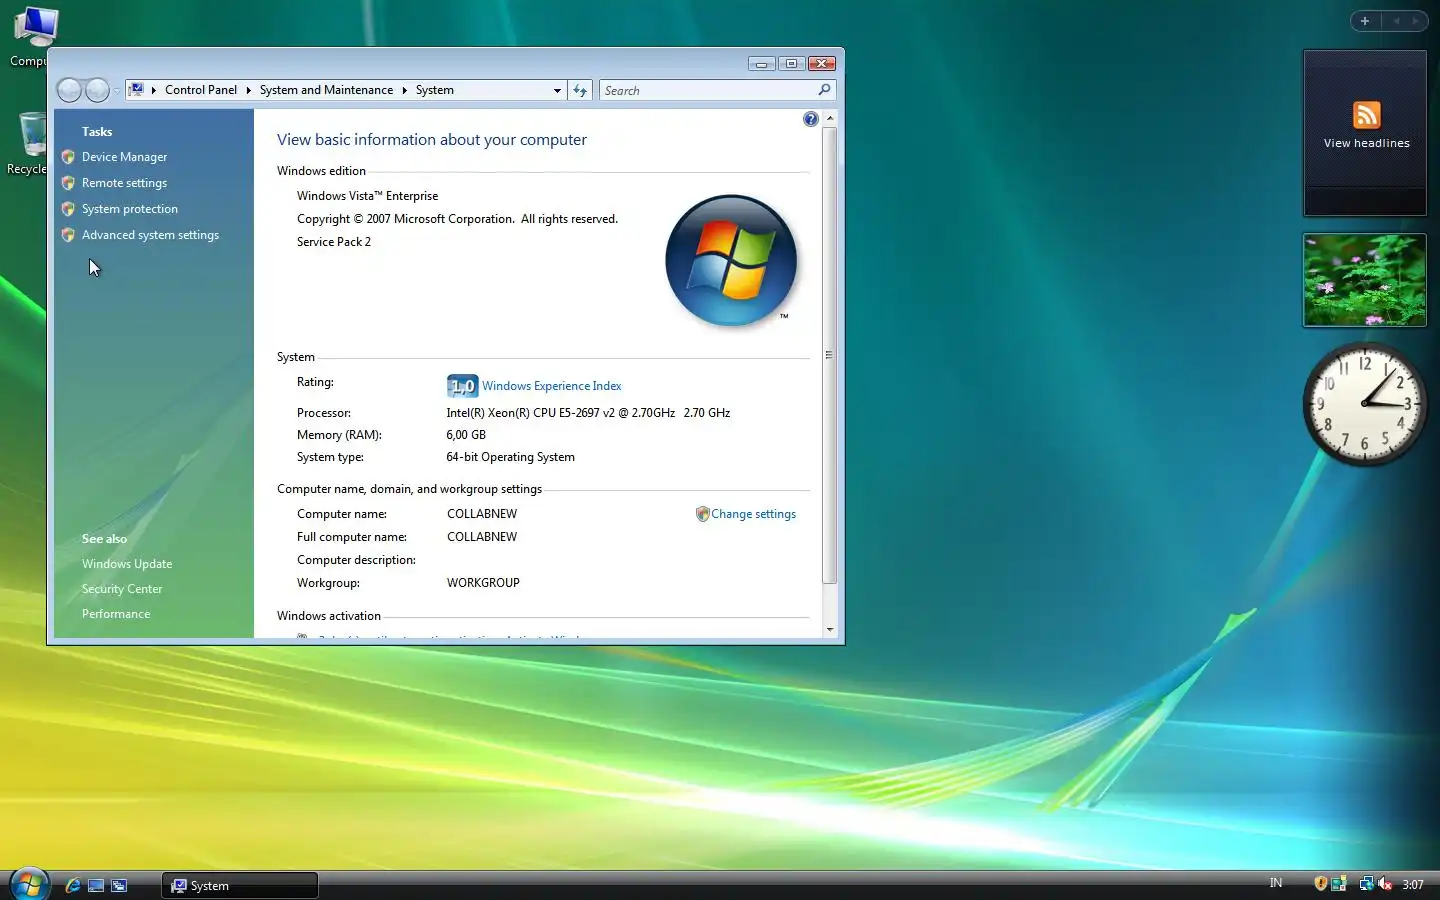Click the network tray icon

[1366, 884]
